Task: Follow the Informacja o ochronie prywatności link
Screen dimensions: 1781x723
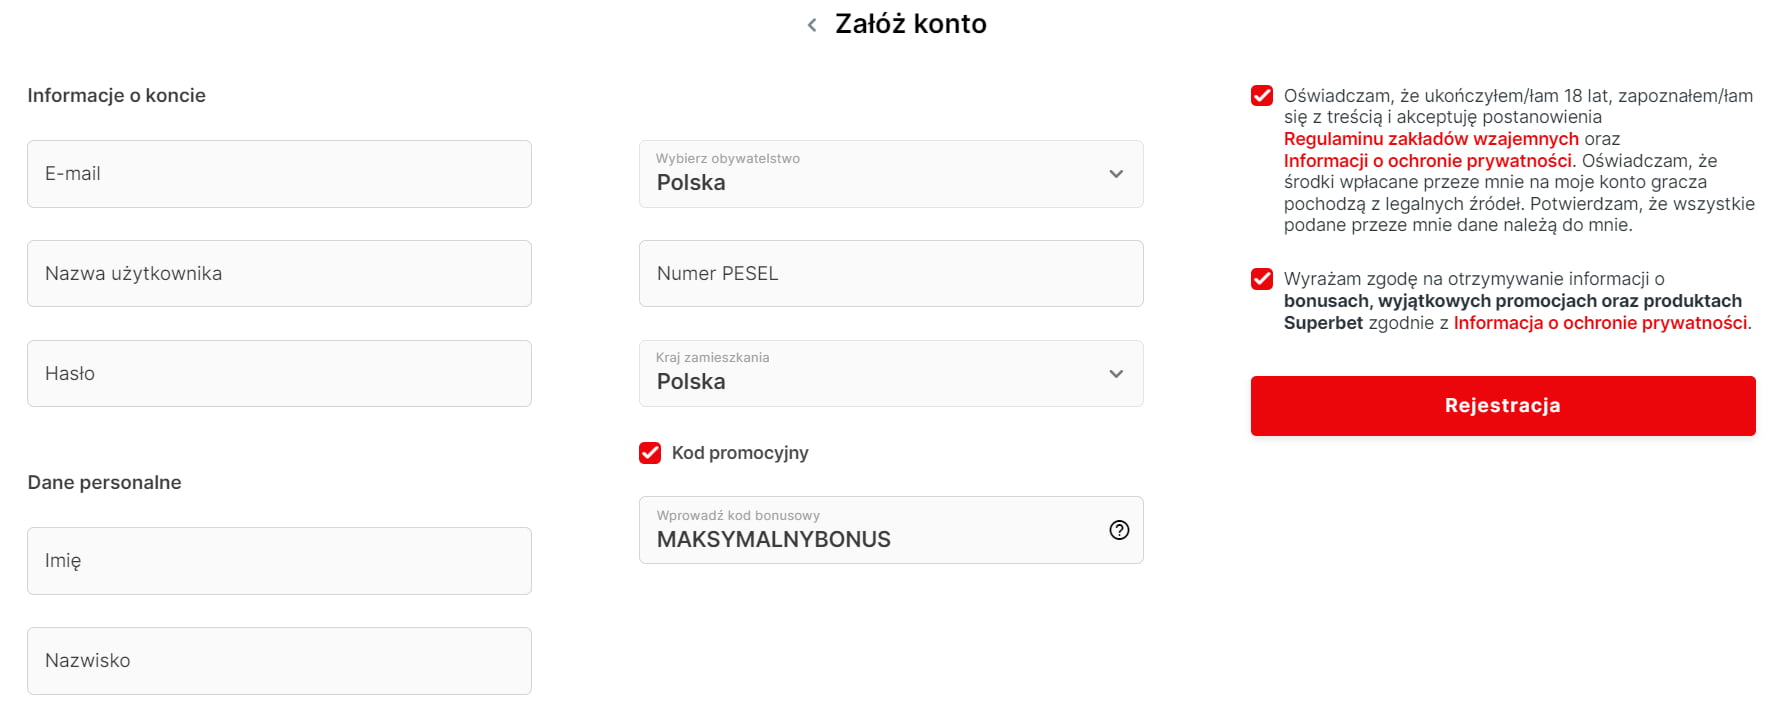Action: [x=1600, y=323]
